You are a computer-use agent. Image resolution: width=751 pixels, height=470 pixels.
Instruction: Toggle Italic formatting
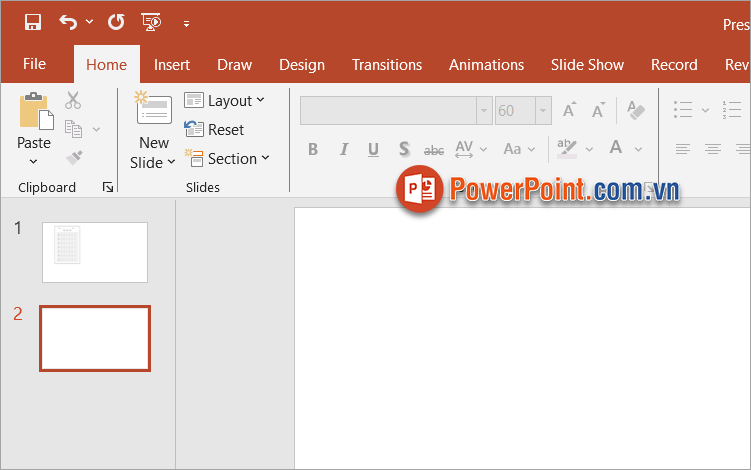click(x=344, y=149)
